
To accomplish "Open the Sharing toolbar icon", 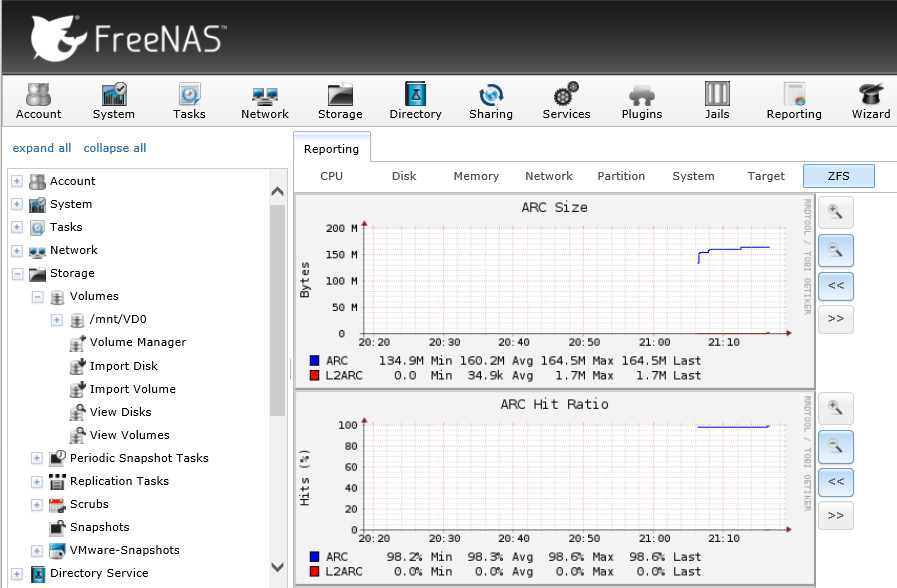I will [491, 101].
